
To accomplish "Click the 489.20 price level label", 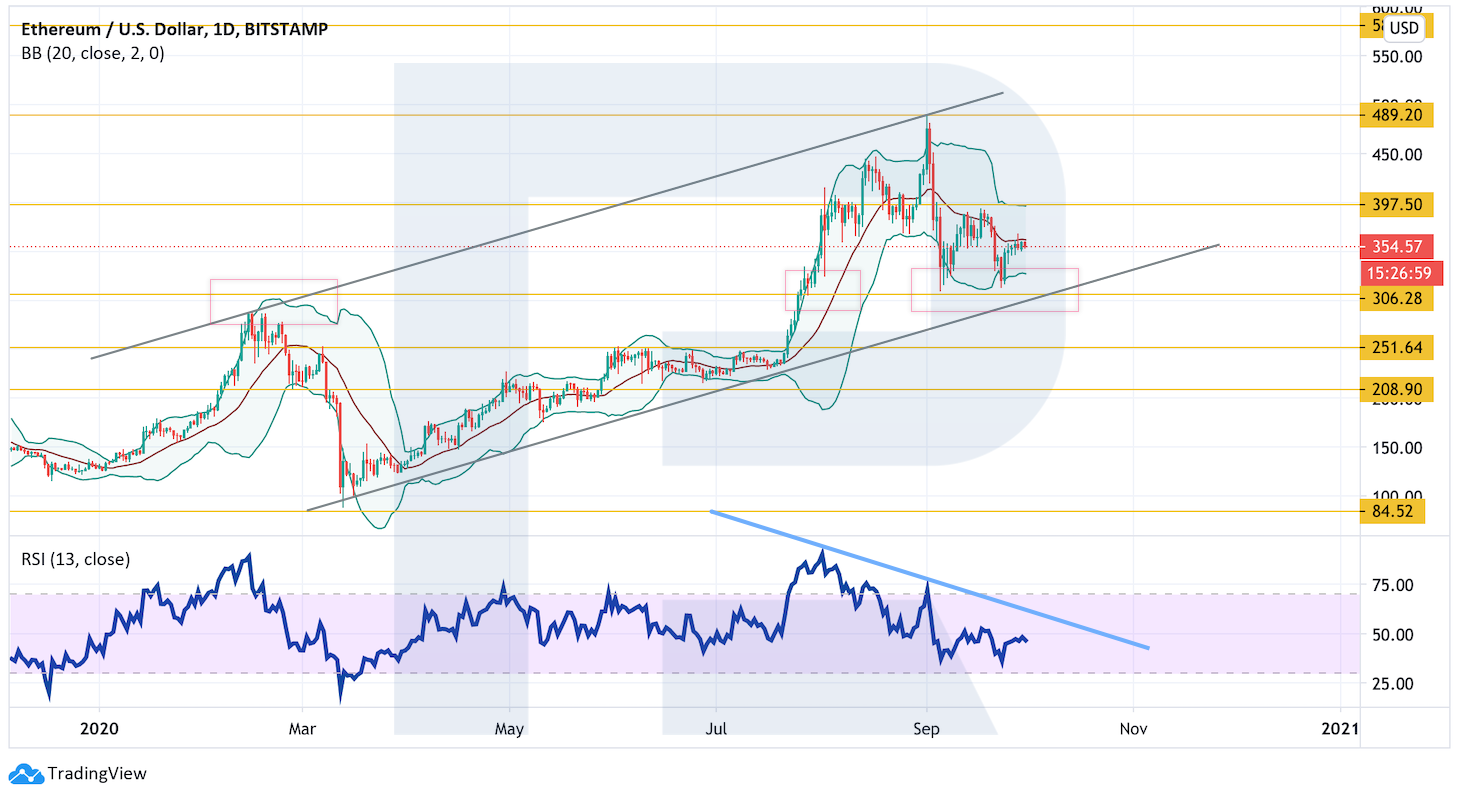I will point(1397,115).
